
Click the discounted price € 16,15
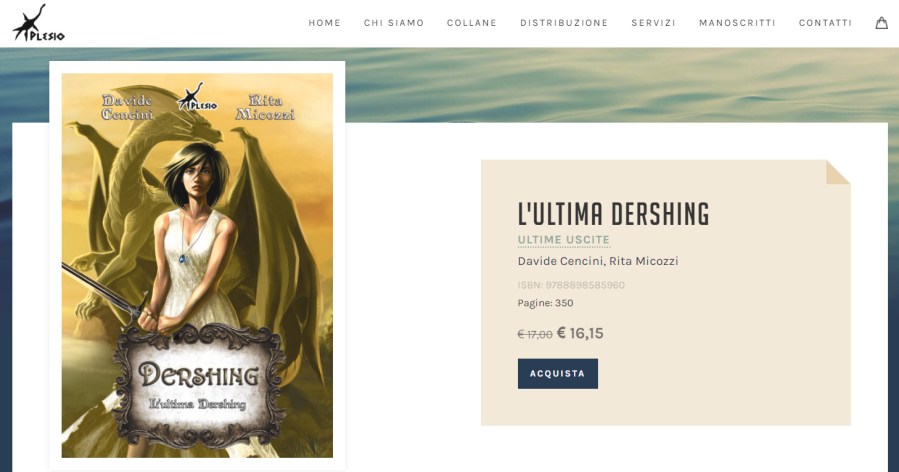point(580,333)
